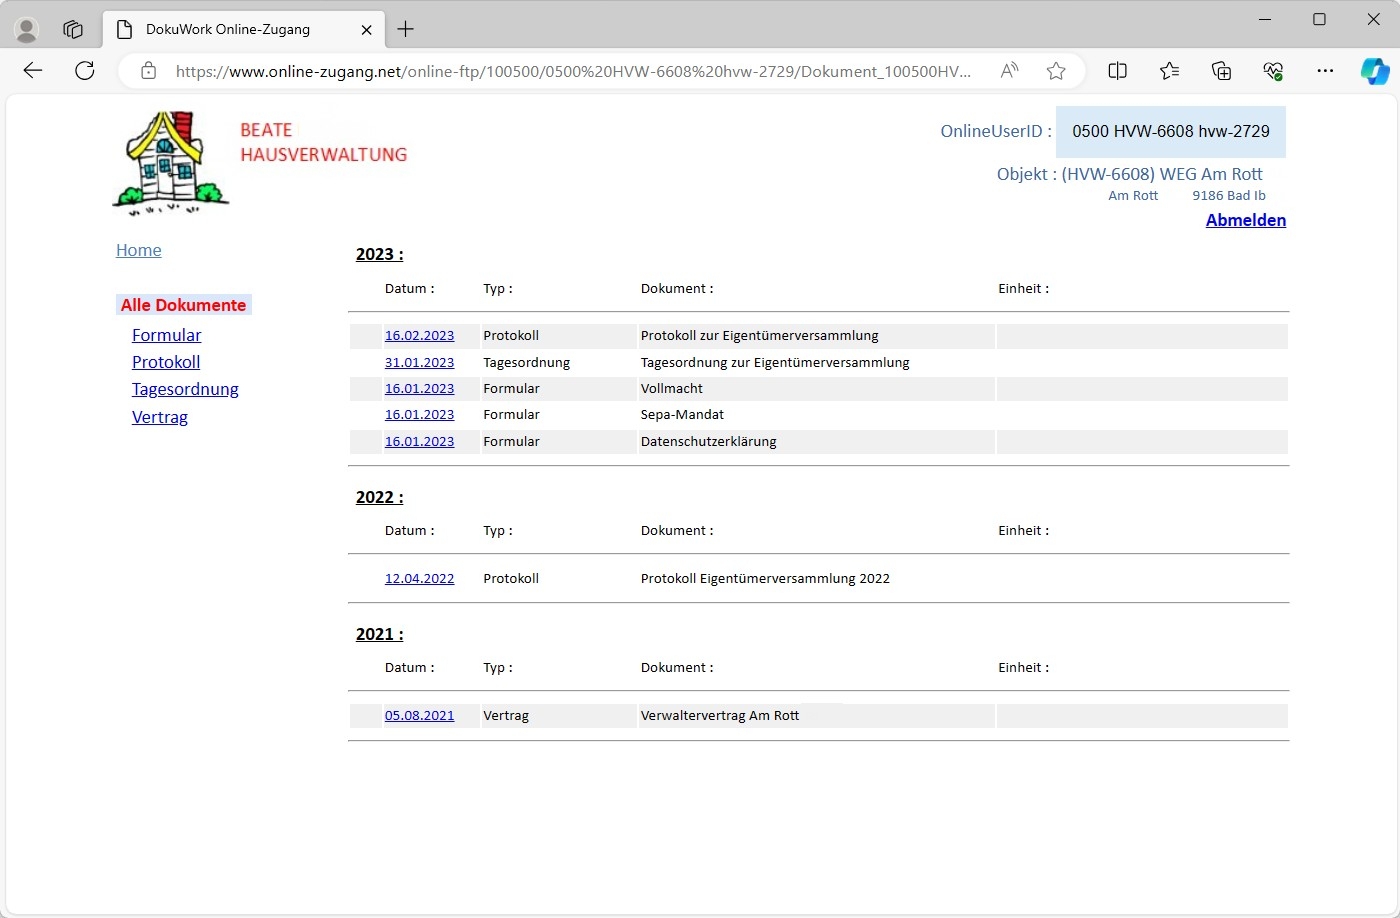Click the 2022 year heading
This screenshot has width=1400, height=918.
click(380, 497)
